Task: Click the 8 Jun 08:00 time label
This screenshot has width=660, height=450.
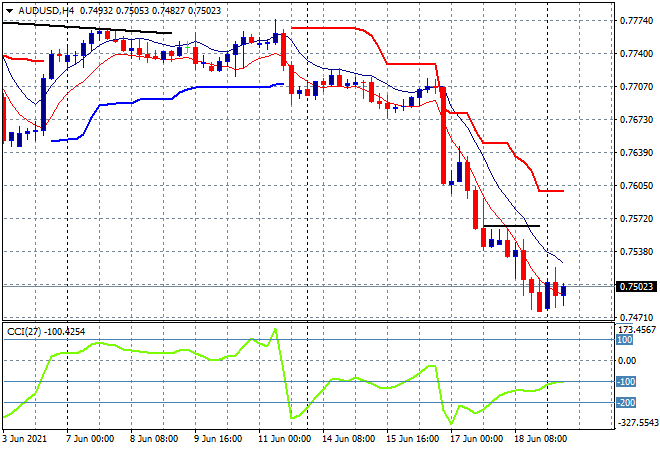Action: pyautogui.click(x=154, y=439)
